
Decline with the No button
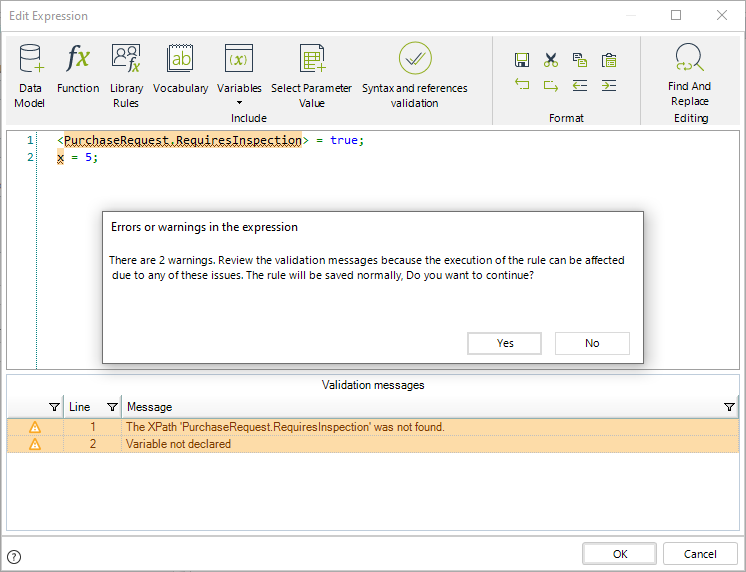592,343
